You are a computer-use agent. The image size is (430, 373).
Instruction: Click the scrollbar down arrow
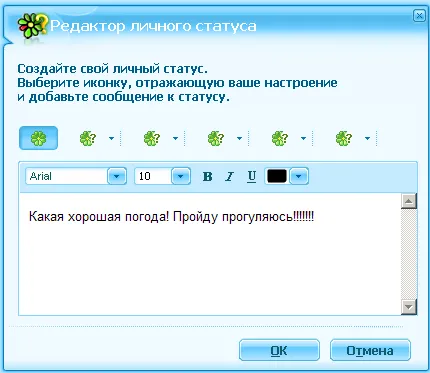coord(409,307)
